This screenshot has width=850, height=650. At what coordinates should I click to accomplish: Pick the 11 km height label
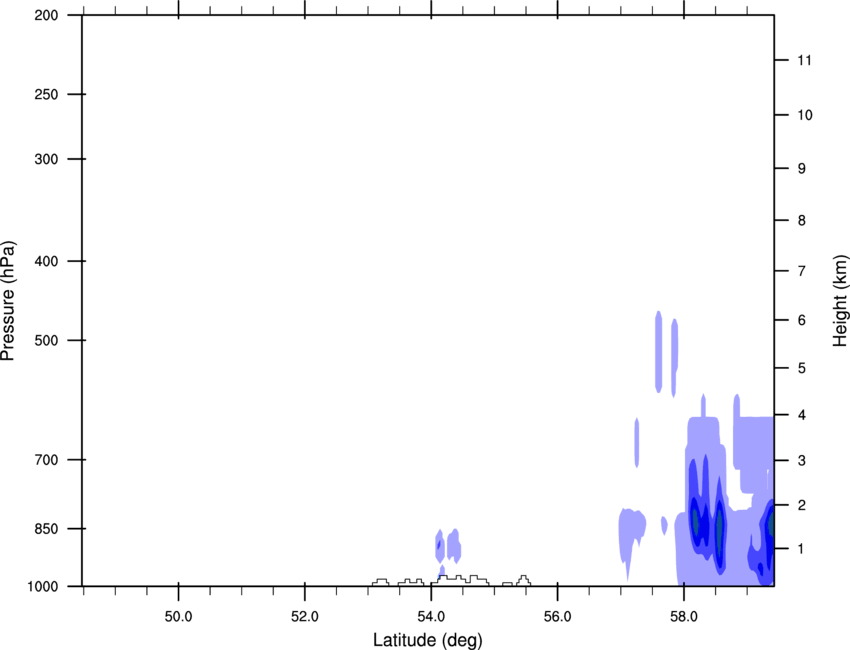(804, 60)
